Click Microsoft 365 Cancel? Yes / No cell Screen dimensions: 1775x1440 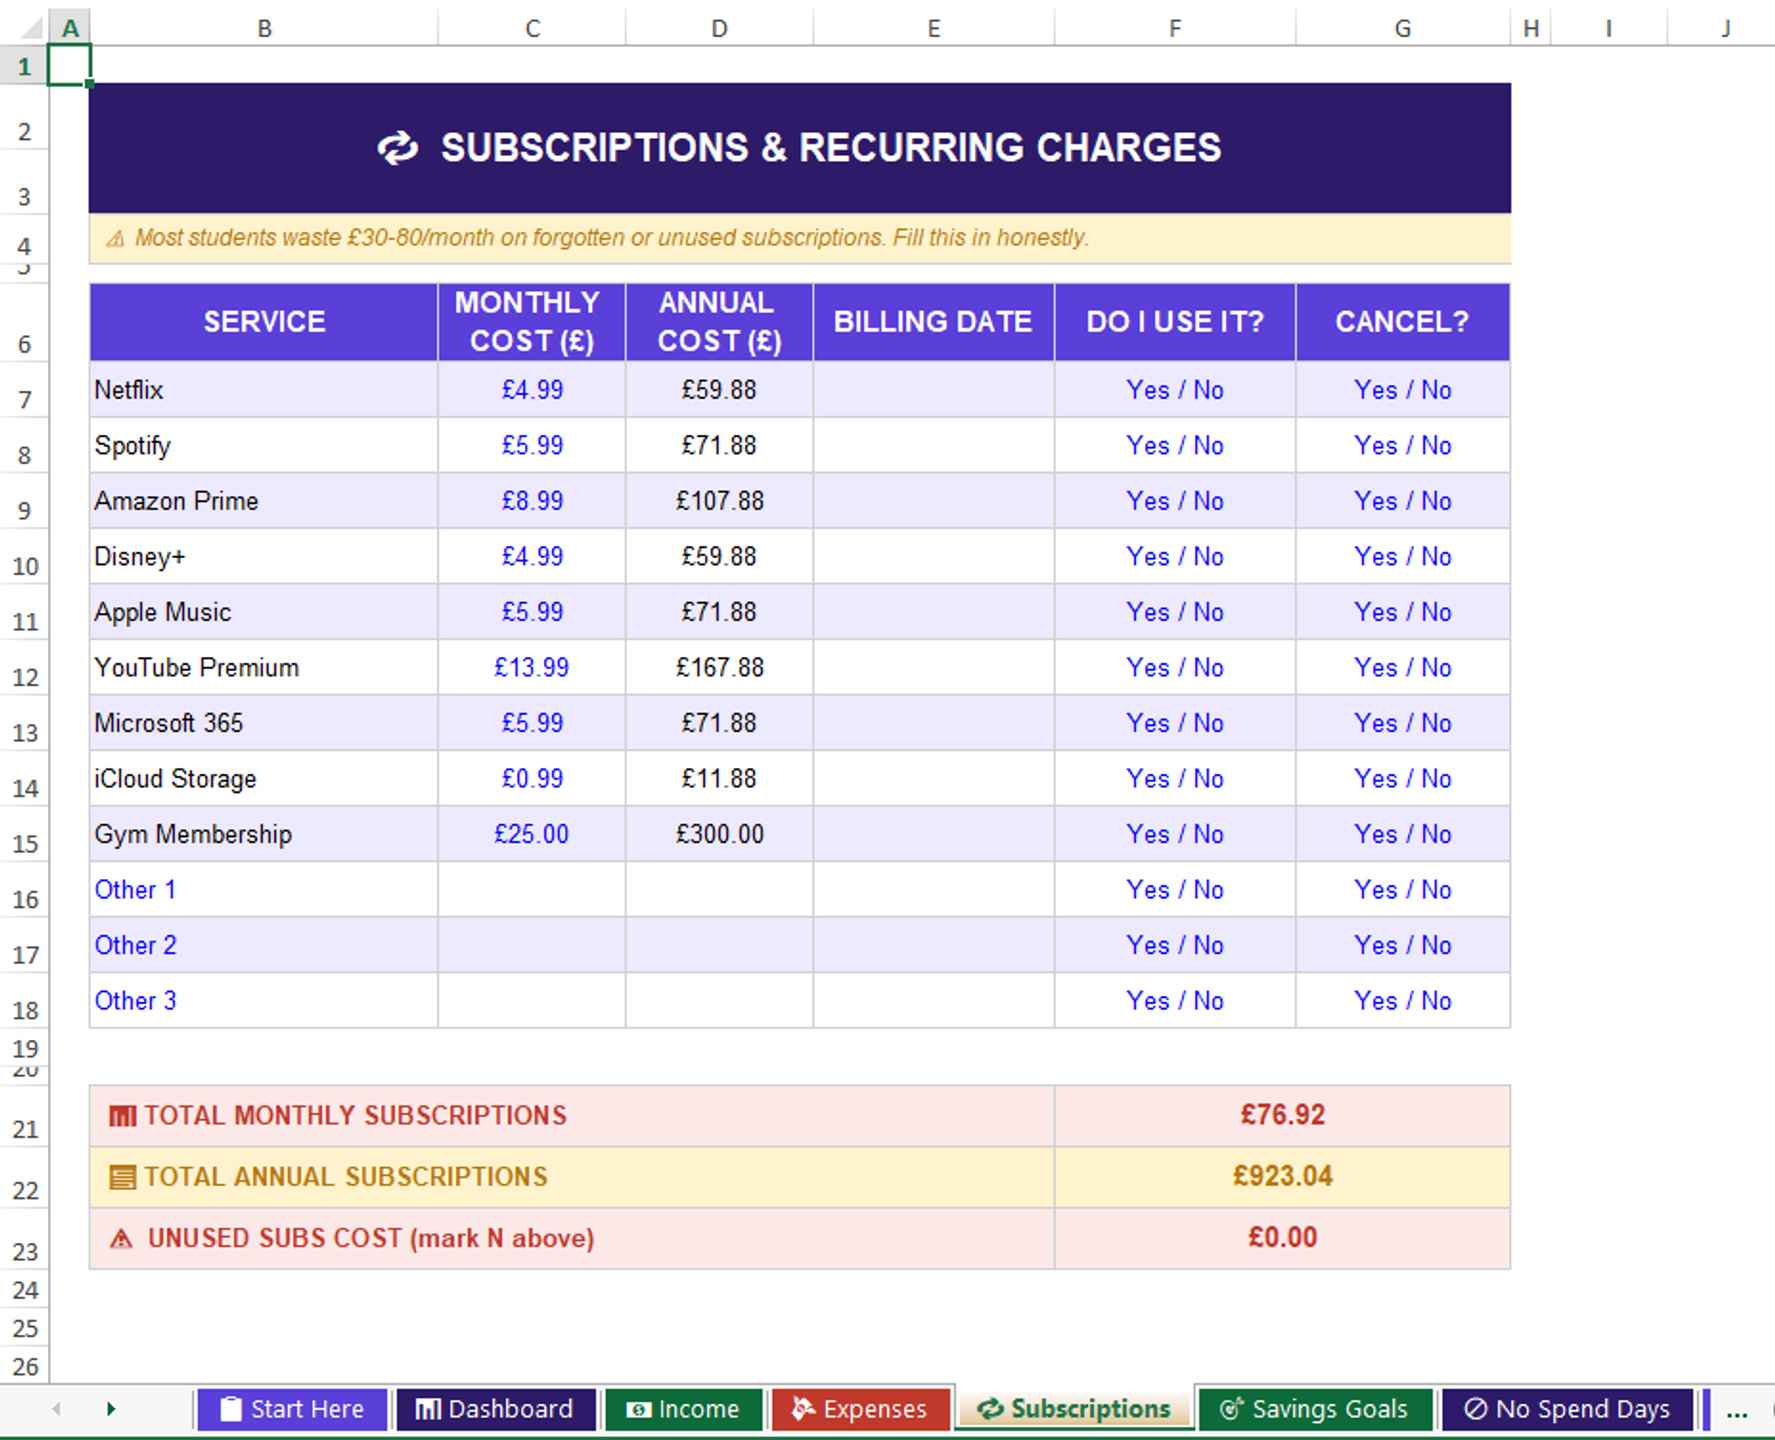pos(1403,723)
